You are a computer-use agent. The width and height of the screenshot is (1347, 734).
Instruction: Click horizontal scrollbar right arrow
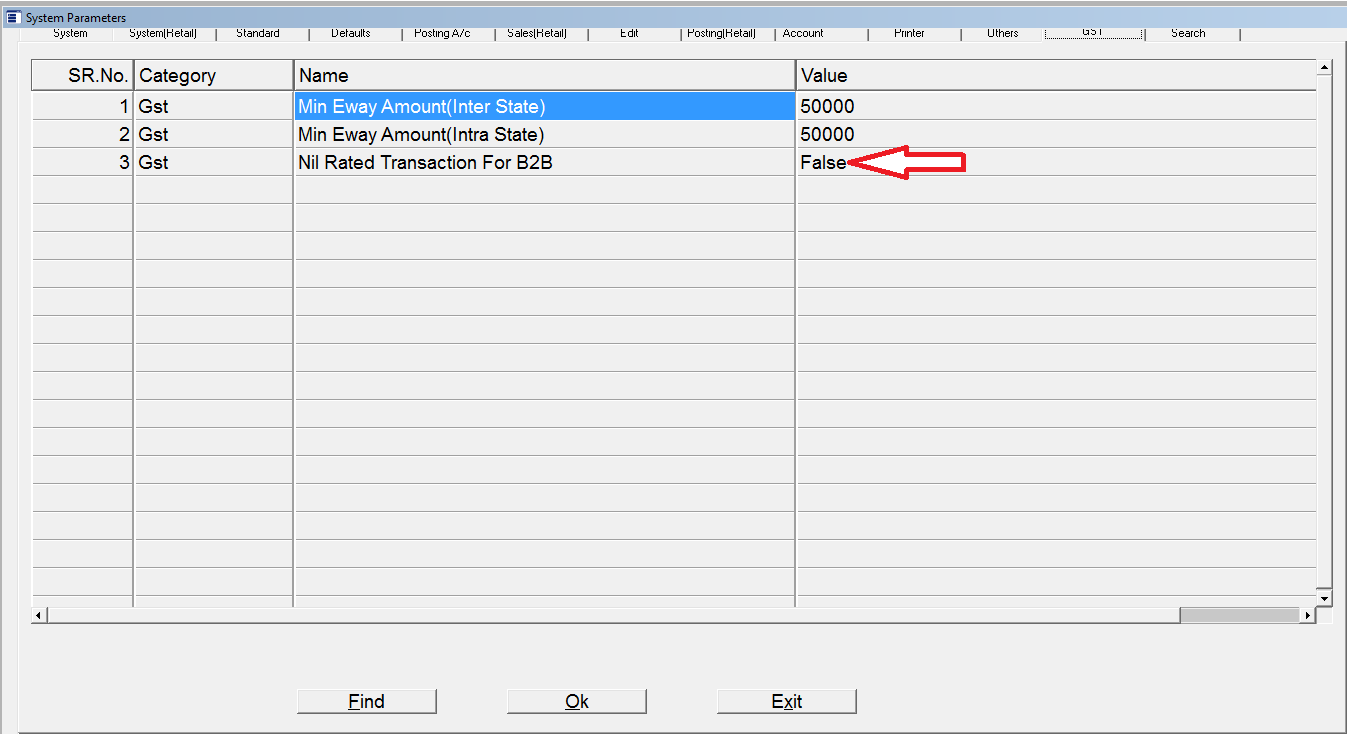click(1308, 615)
